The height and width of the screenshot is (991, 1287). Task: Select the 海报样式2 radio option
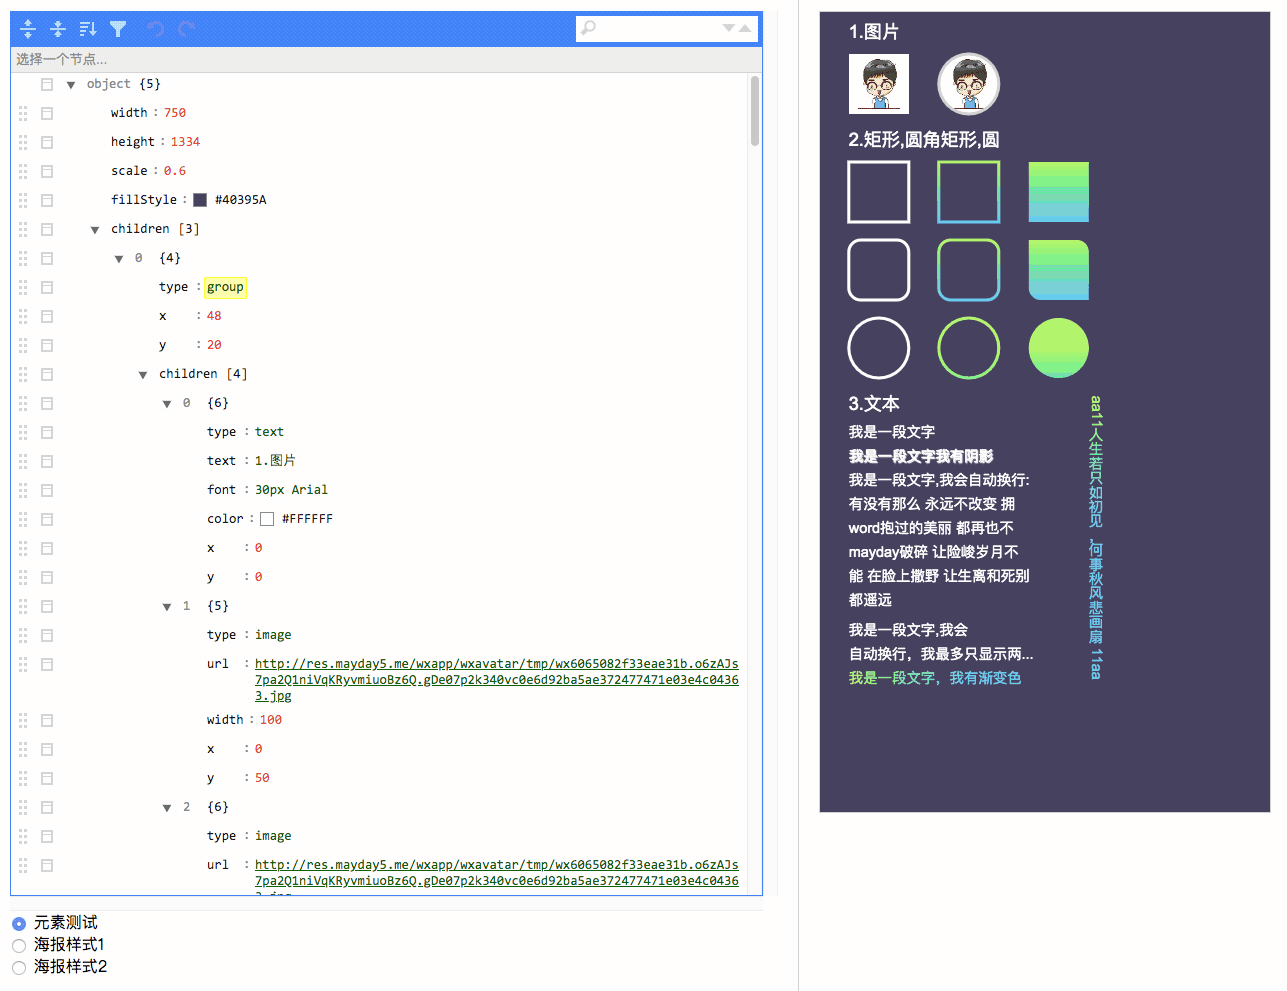[x=19, y=967]
